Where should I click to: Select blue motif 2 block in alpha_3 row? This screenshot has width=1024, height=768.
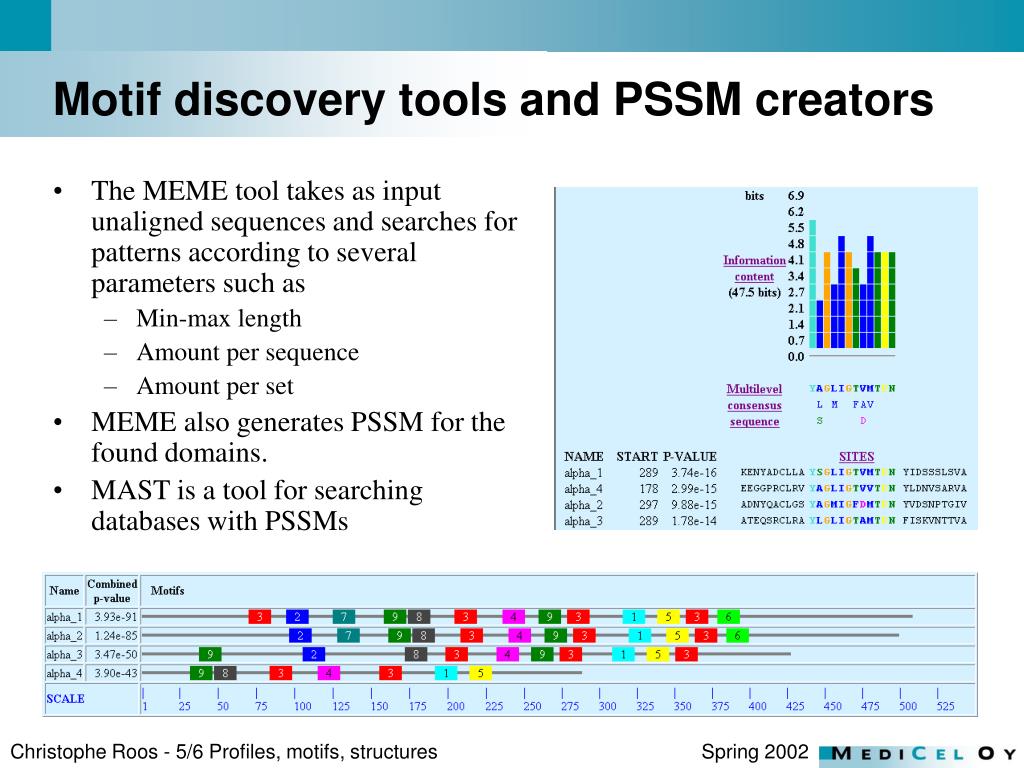pyautogui.click(x=313, y=654)
